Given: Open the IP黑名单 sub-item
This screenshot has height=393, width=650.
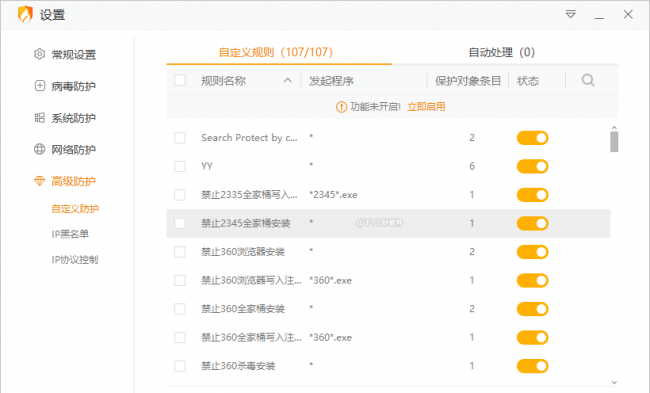Looking at the screenshot, I should coord(70,234).
